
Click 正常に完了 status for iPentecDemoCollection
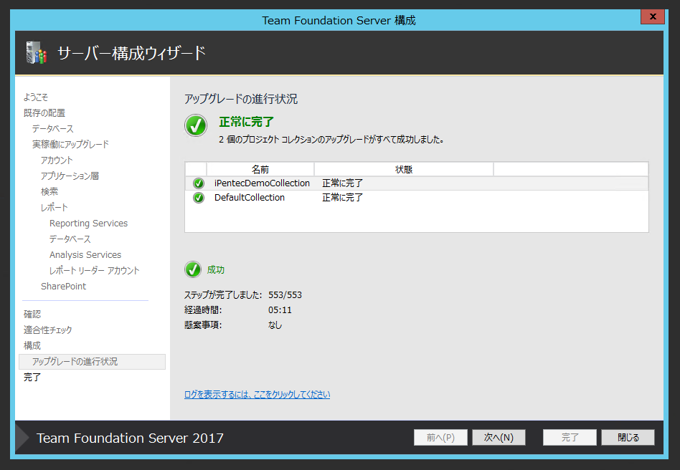coord(342,183)
